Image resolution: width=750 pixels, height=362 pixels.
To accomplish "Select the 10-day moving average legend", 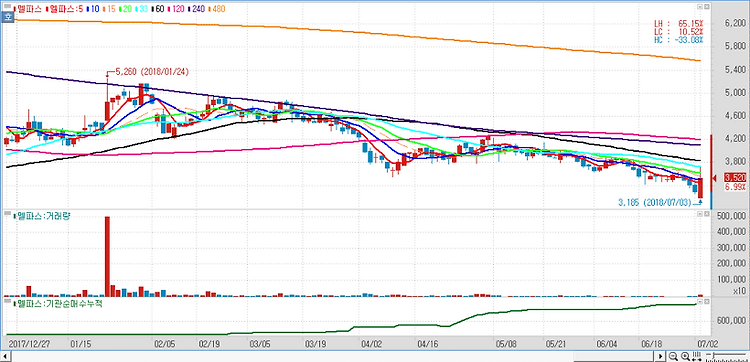I will (93, 9).
